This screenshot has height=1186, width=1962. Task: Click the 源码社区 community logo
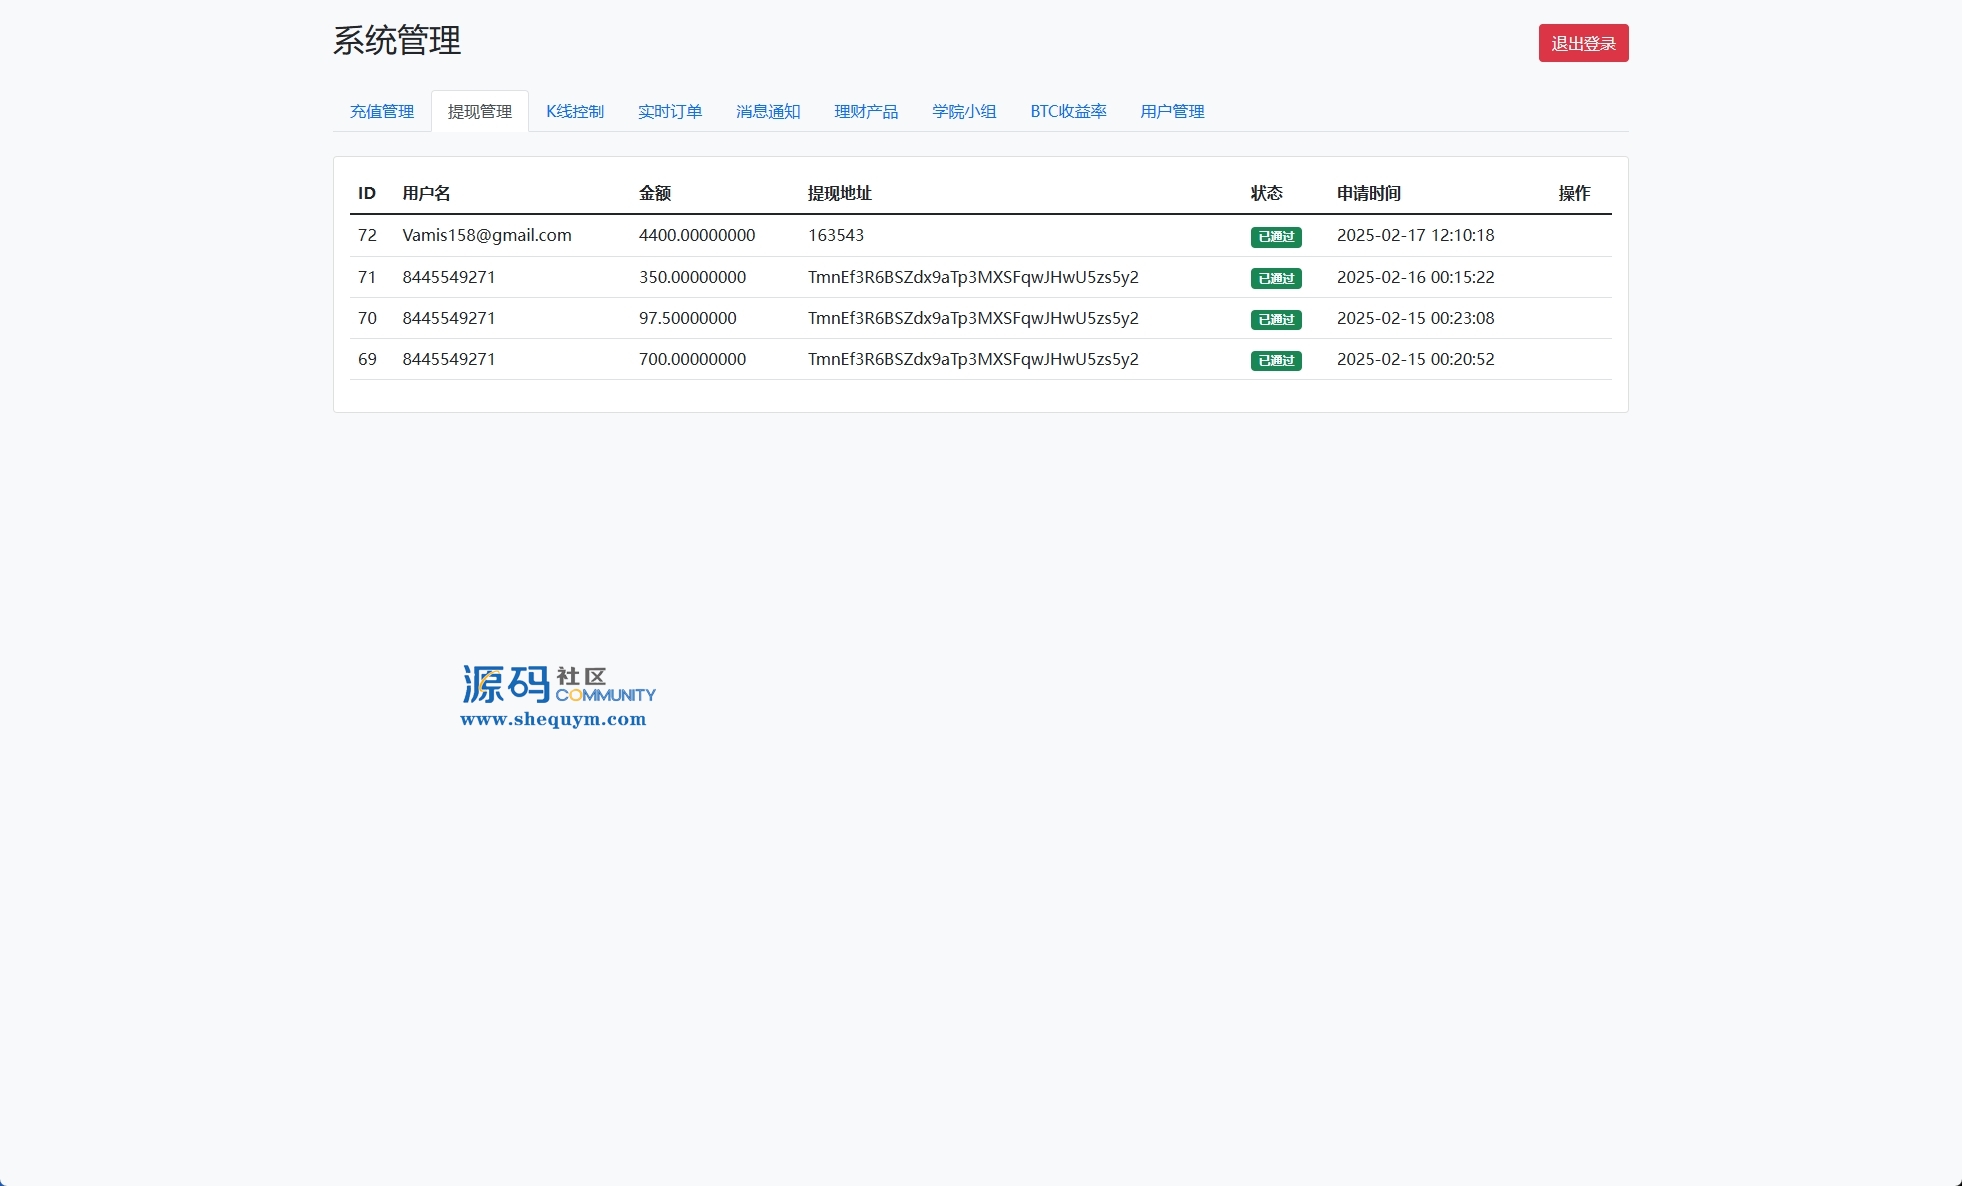tap(557, 684)
